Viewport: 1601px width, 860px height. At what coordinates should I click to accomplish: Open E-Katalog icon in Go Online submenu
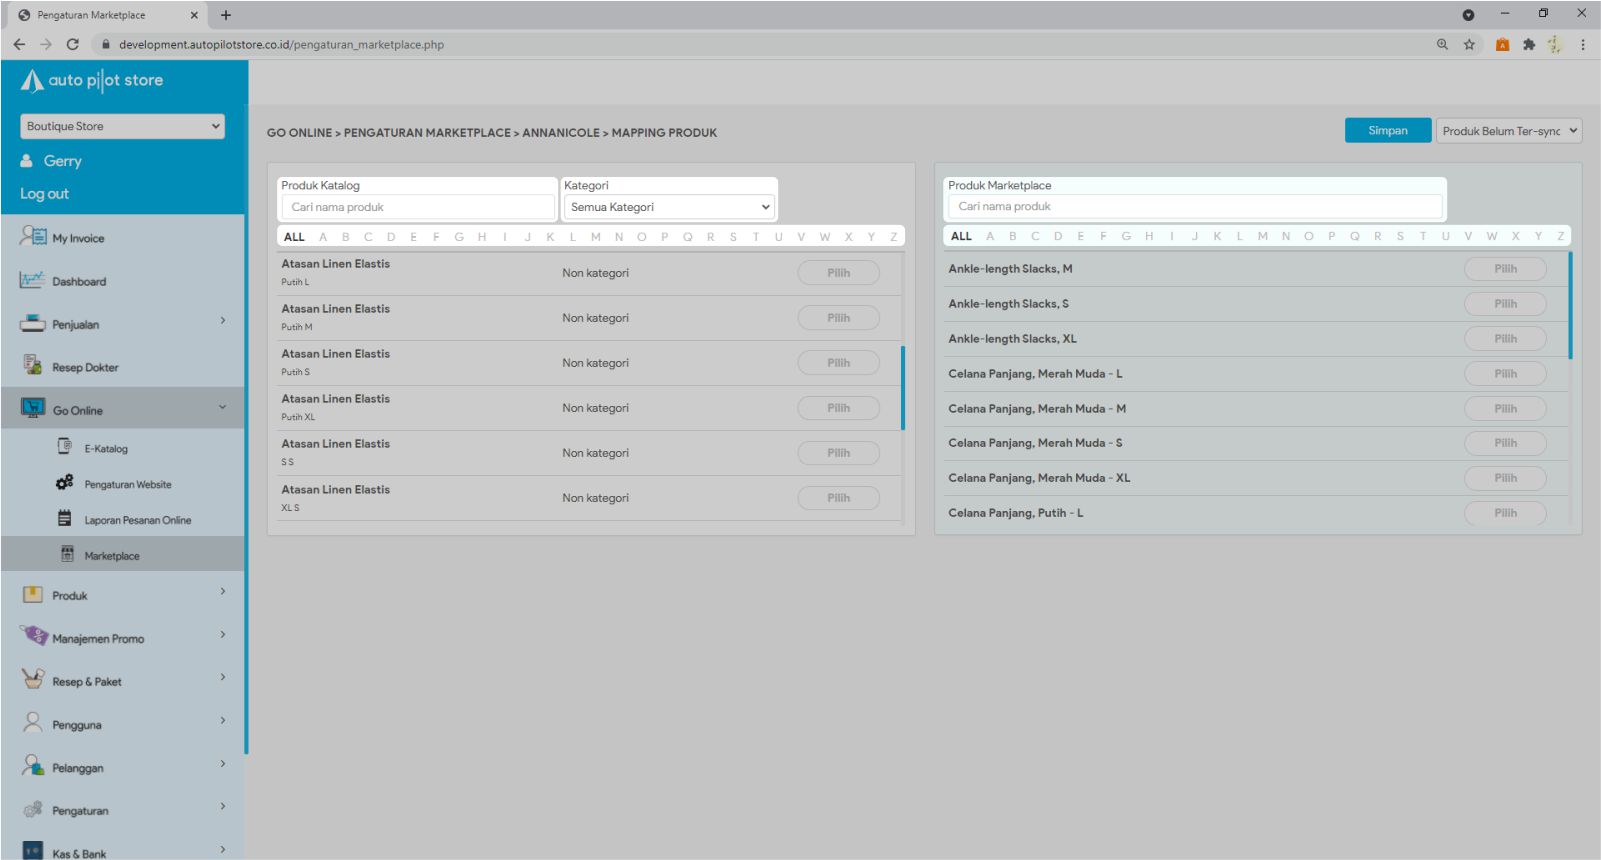(x=65, y=447)
